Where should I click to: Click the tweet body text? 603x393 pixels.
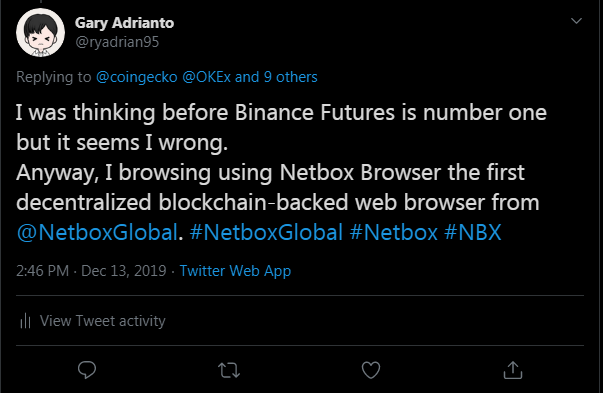(281, 172)
